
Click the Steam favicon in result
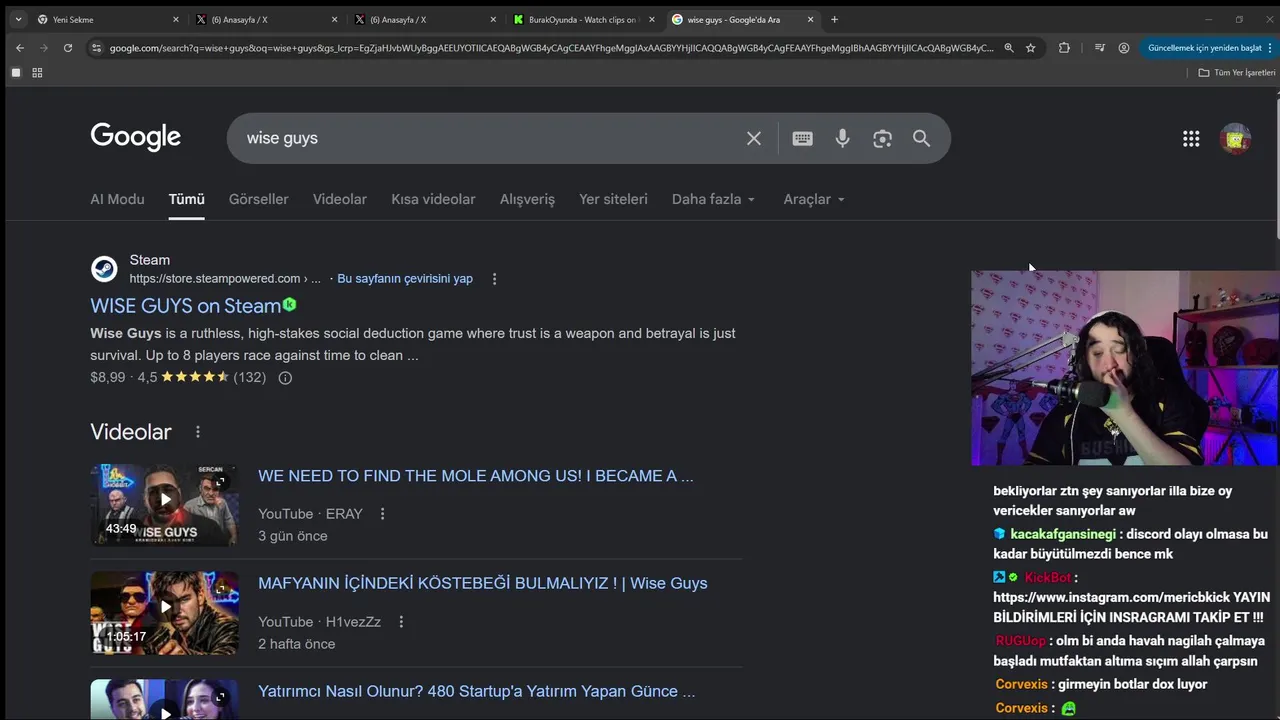click(104, 269)
